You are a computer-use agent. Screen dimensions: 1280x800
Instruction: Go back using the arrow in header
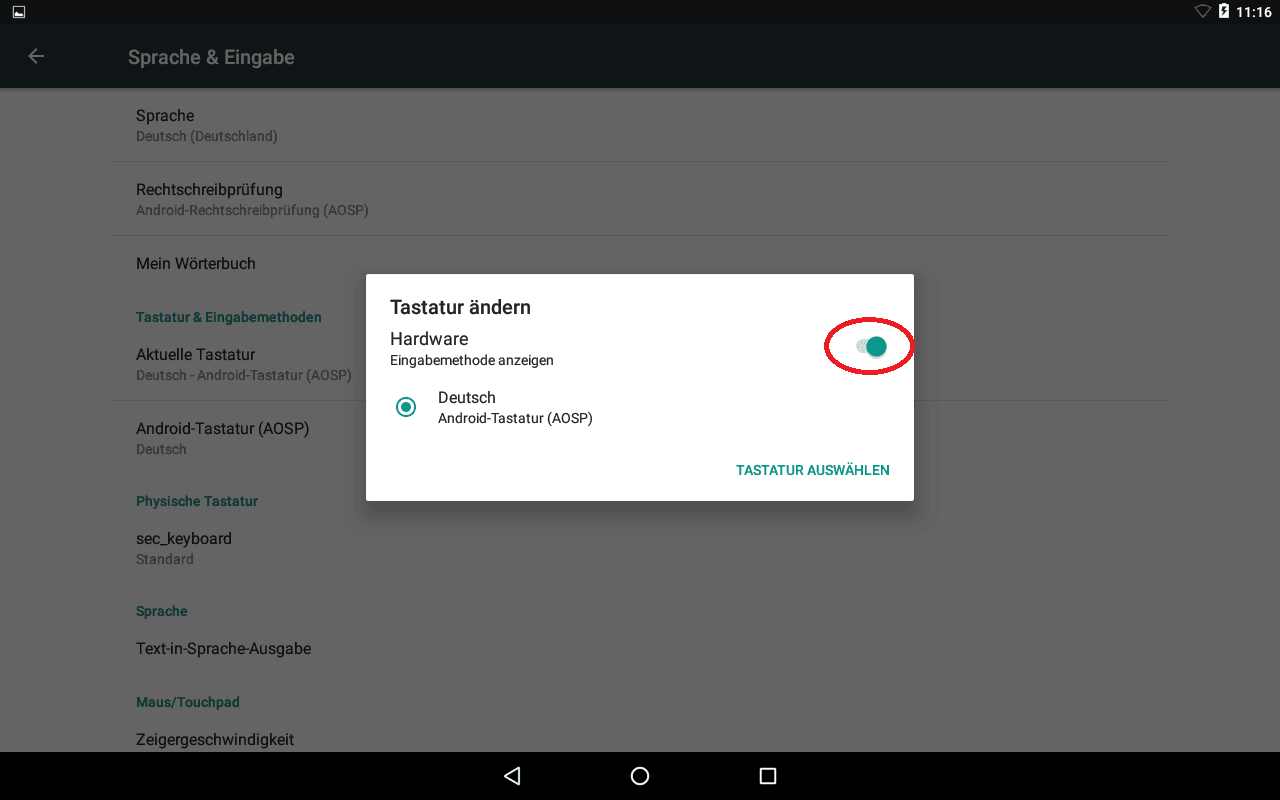(x=36, y=56)
